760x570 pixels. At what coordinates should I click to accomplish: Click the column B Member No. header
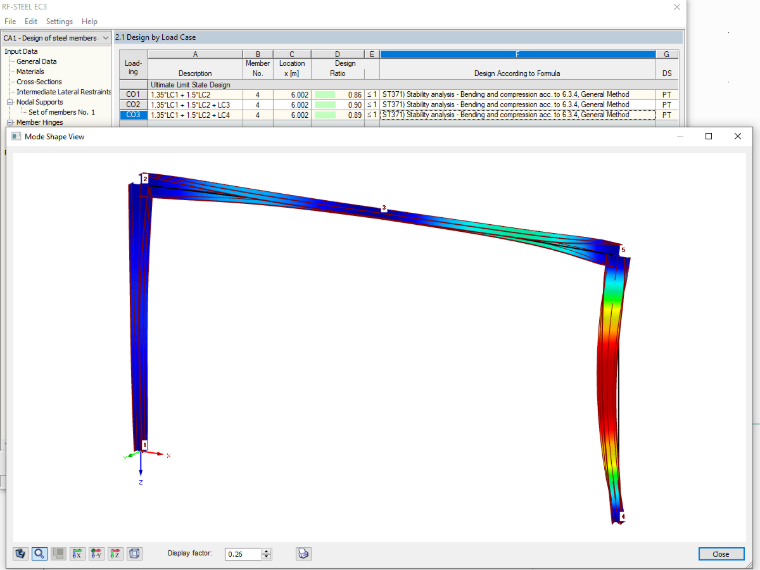click(x=258, y=54)
